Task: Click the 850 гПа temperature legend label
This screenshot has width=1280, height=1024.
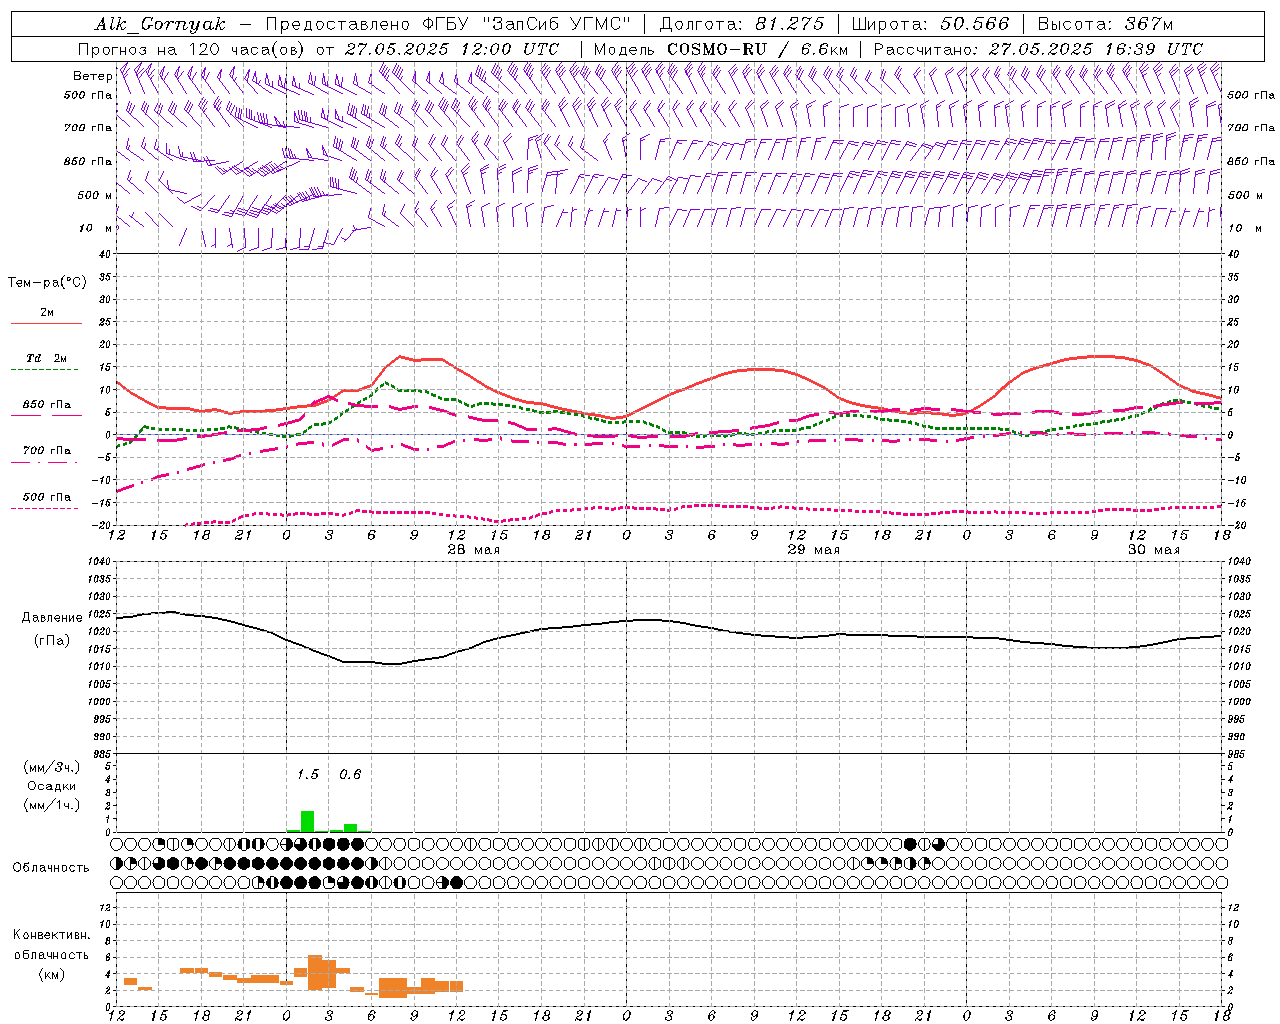Action: (47, 405)
